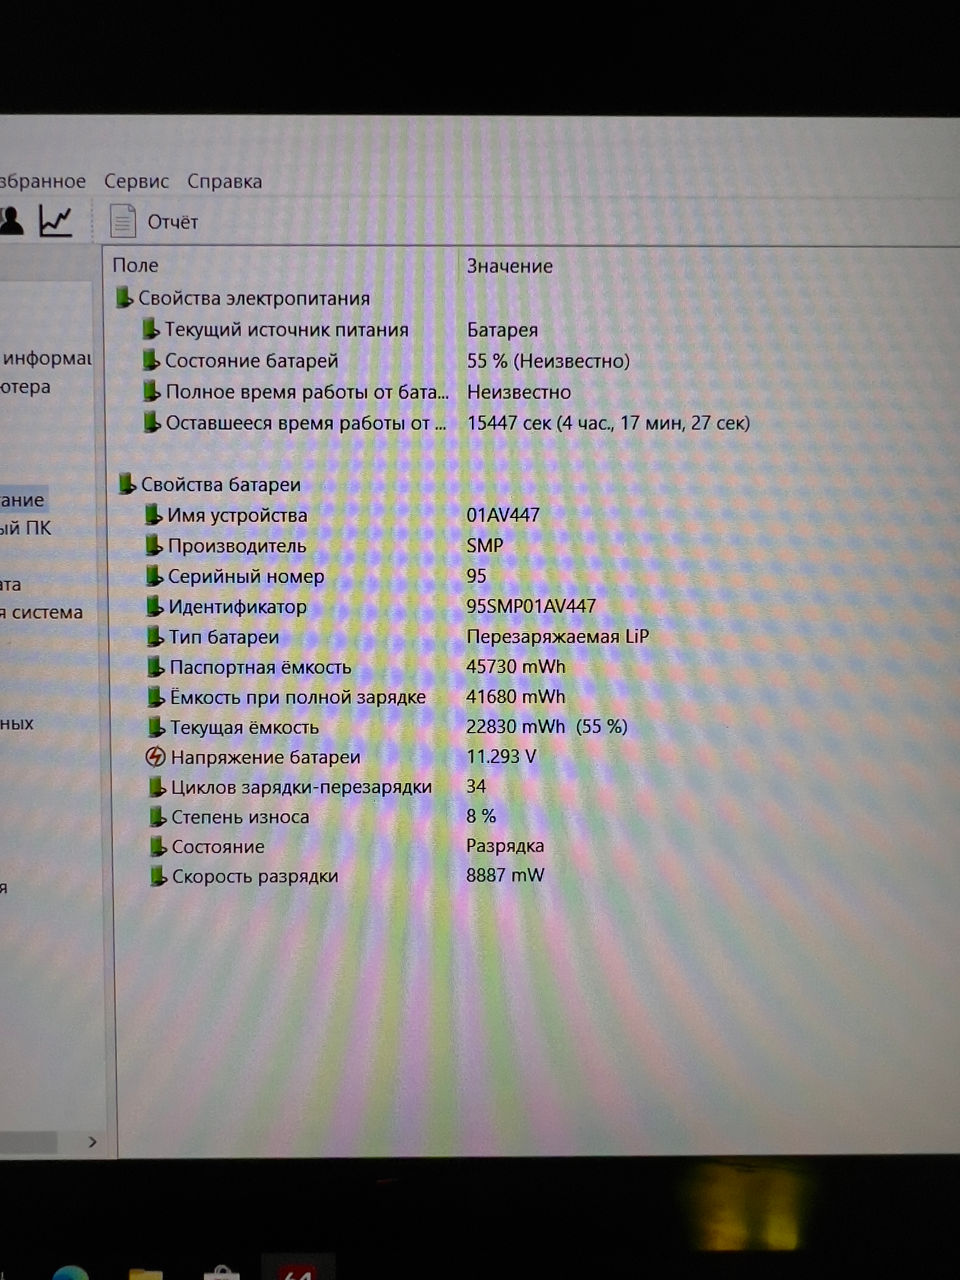The image size is (960, 1280).
Task: Click the Текущий источник питания row icon
Action: [150, 329]
